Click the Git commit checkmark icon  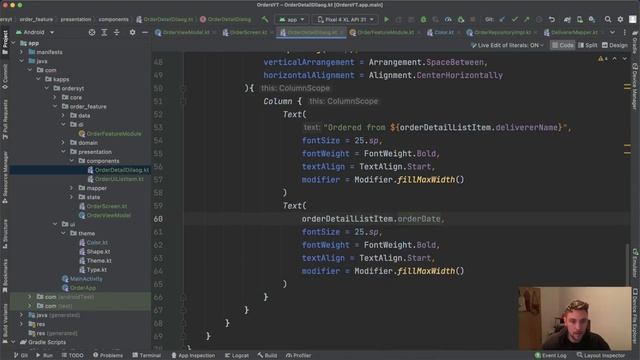coord(514,19)
